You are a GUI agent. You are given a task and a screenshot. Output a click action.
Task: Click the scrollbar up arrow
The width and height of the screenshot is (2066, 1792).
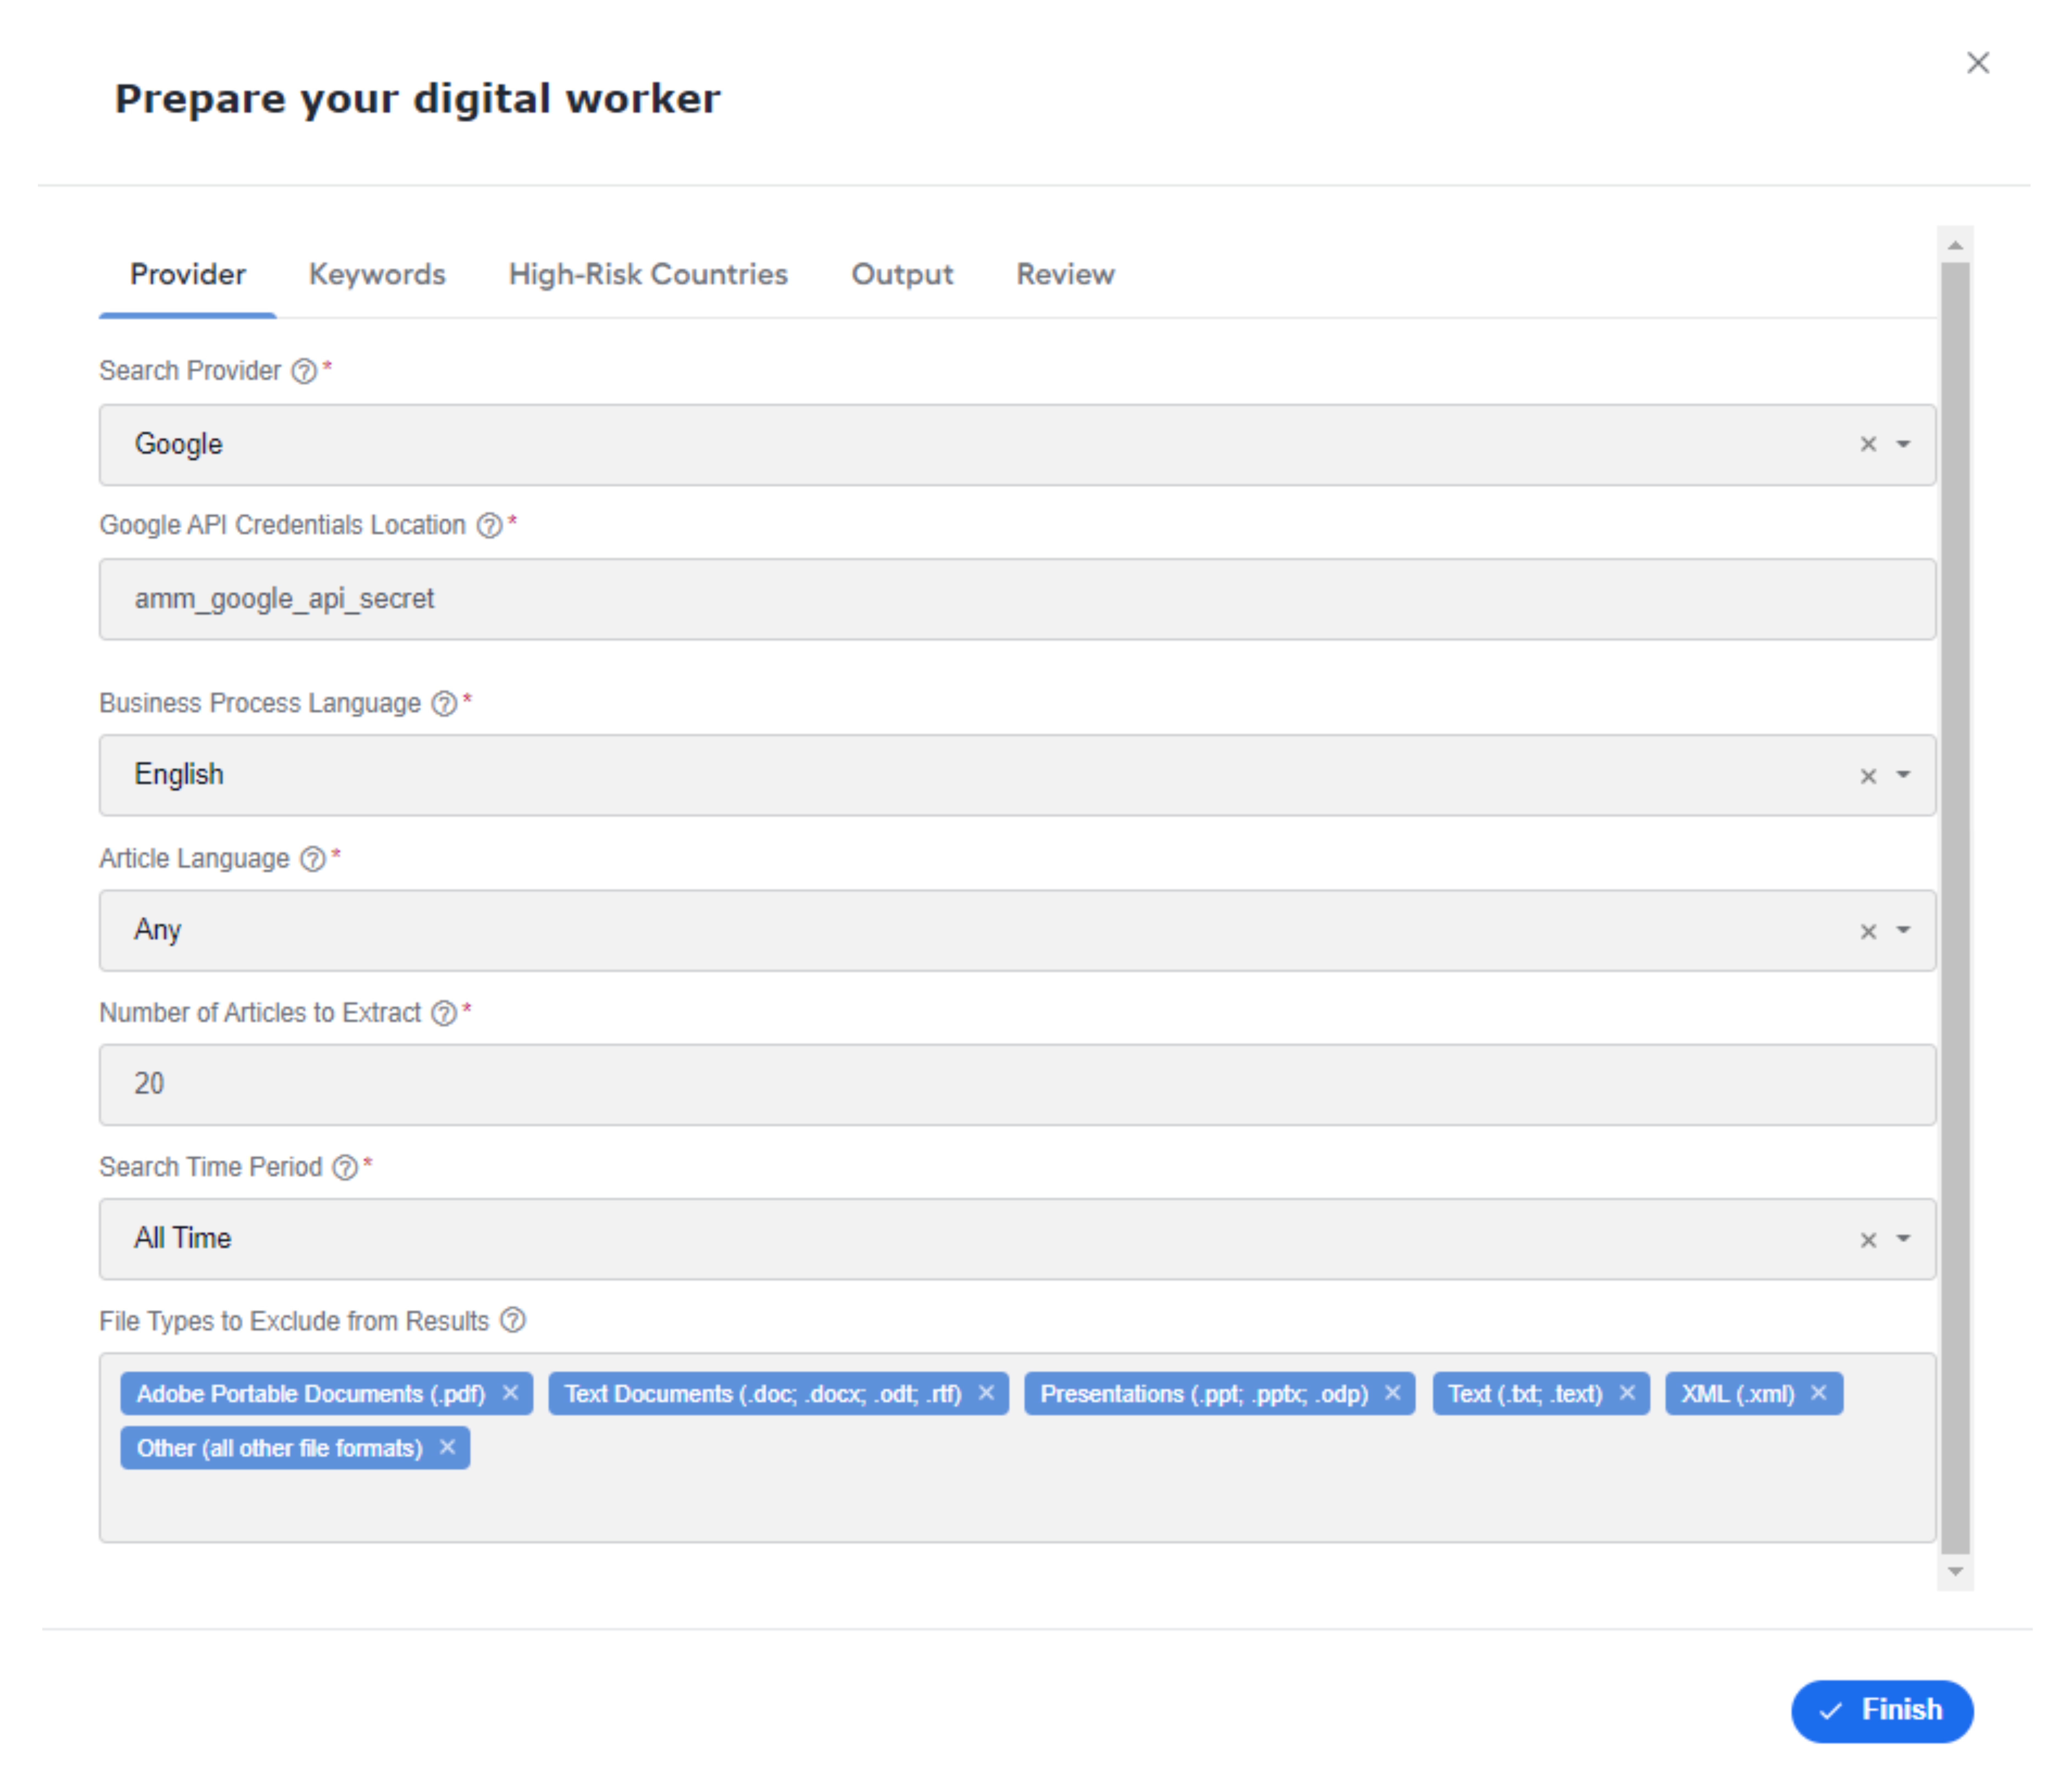(1955, 245)
